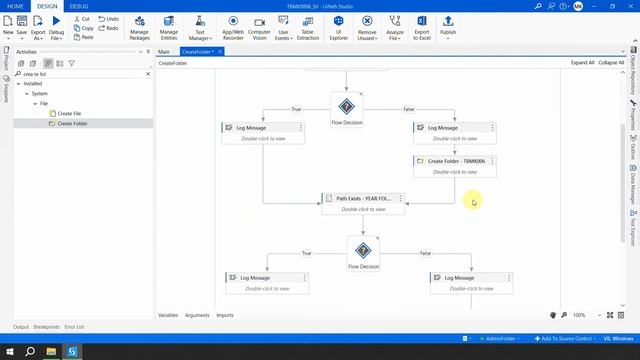640x360 pixels.
Task: Cut the selected activity
Action: point(82,19)
